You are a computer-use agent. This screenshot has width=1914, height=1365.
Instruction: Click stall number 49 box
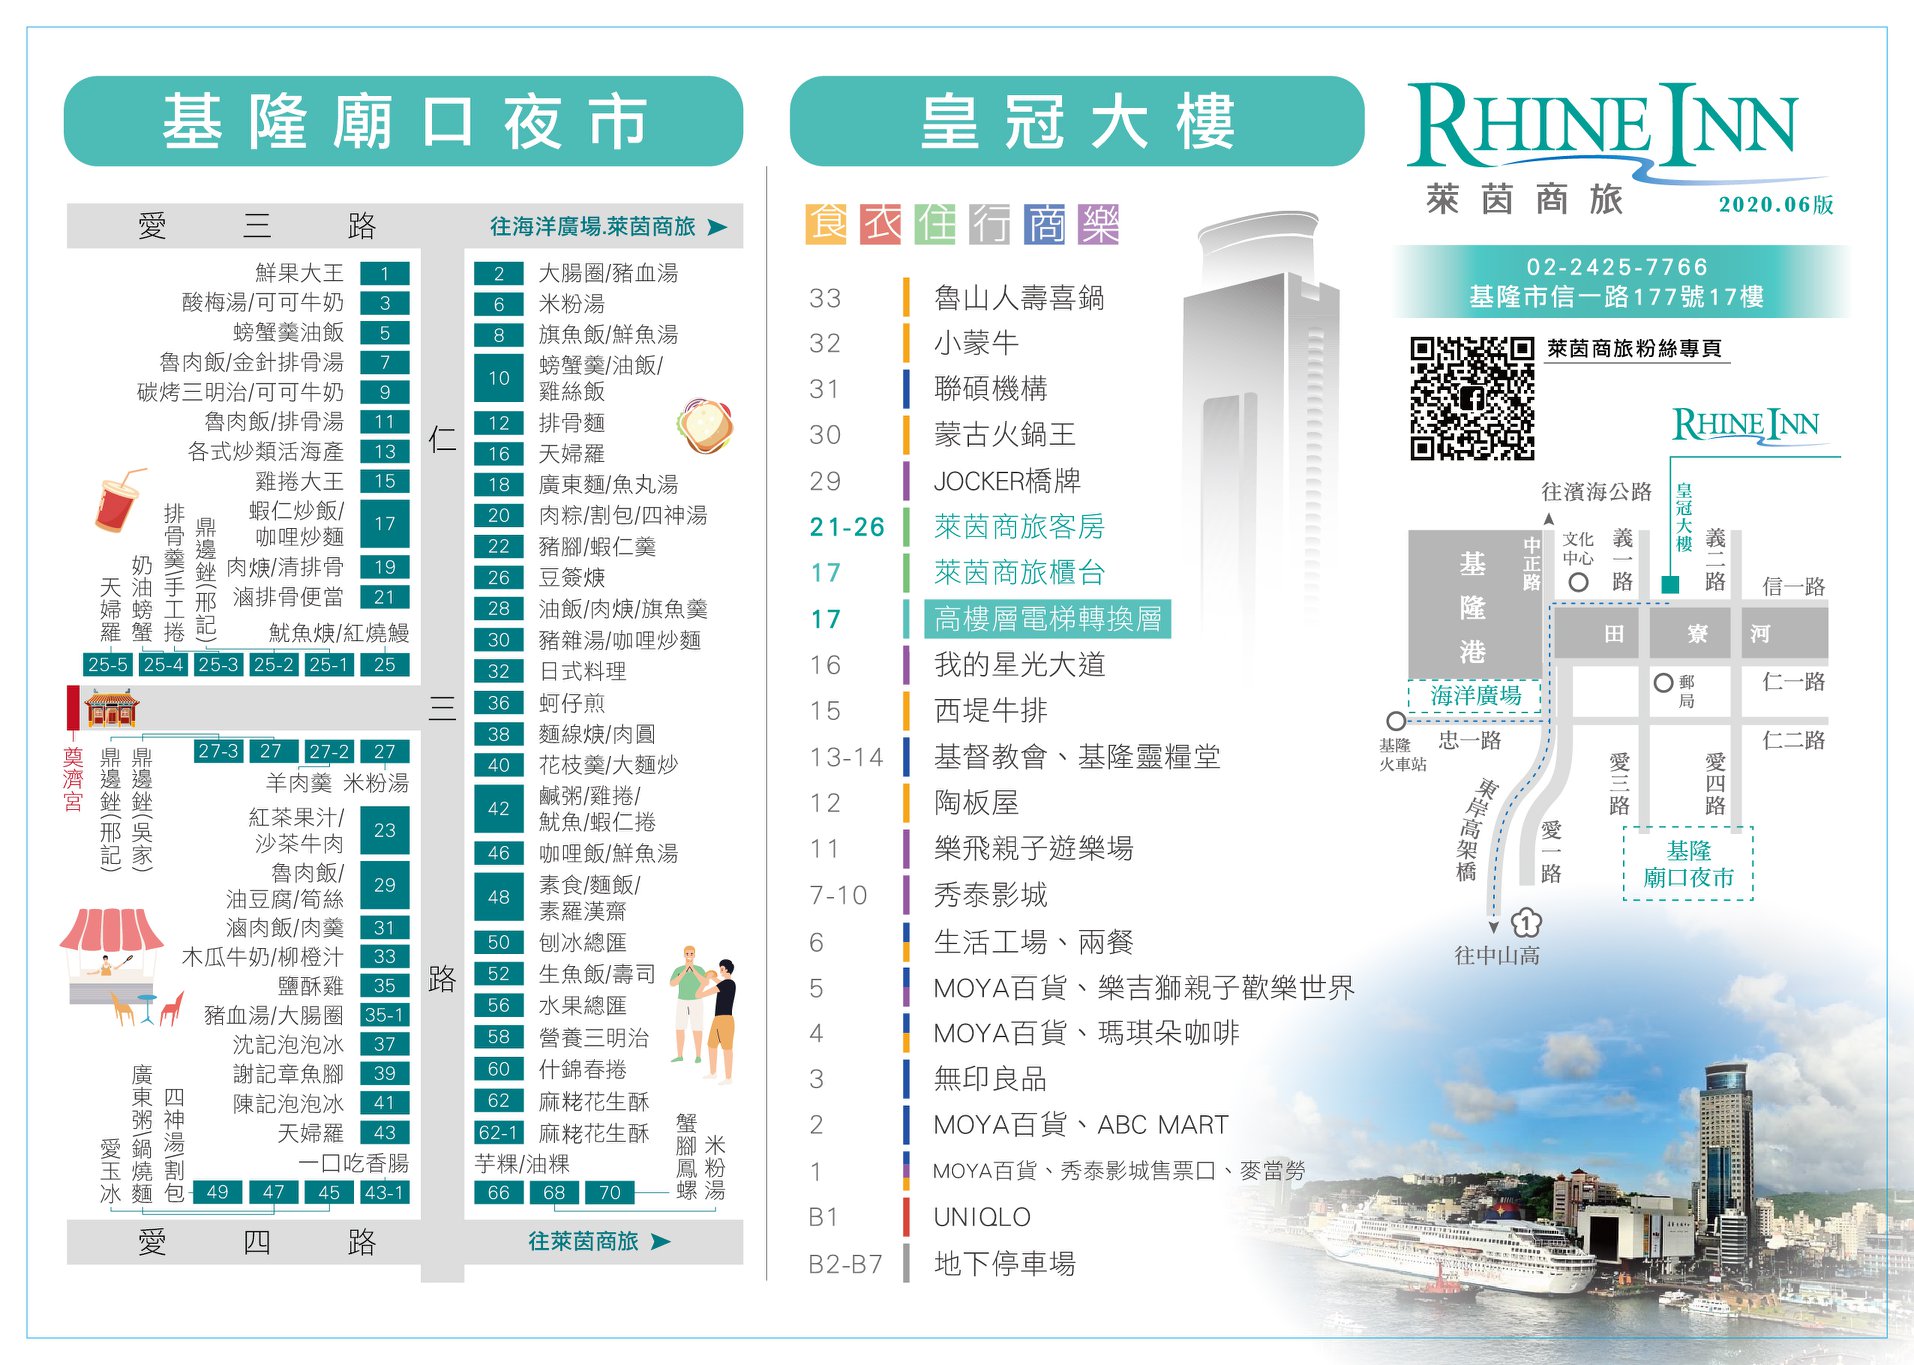click(x=218, y=1192)
